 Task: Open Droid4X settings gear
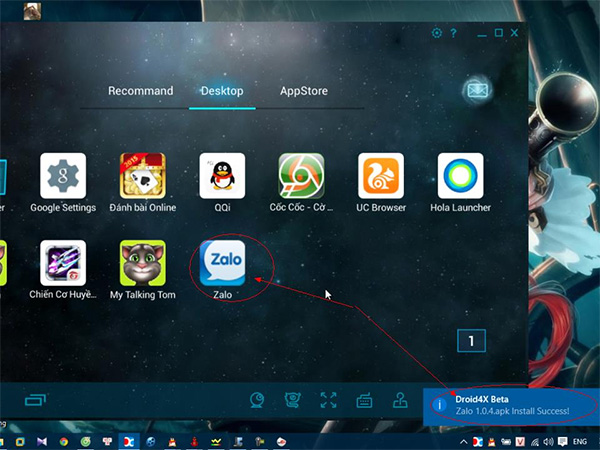[437, 33]
